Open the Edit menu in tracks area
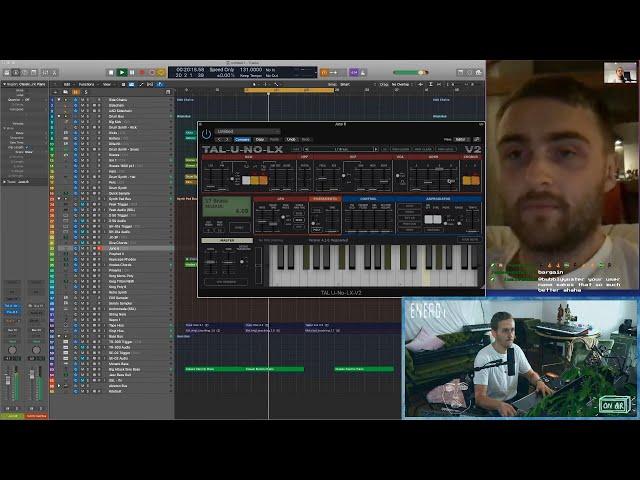Viewport: 640px width, 480px height. coord(67,84)
